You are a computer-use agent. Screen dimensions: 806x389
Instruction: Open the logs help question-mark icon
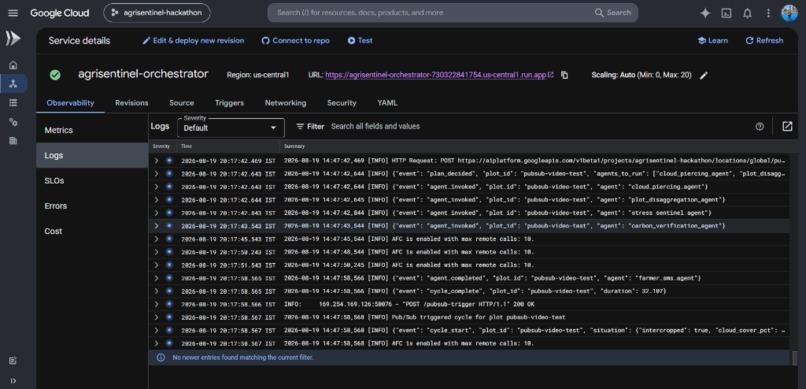click(x=759, y=126)
